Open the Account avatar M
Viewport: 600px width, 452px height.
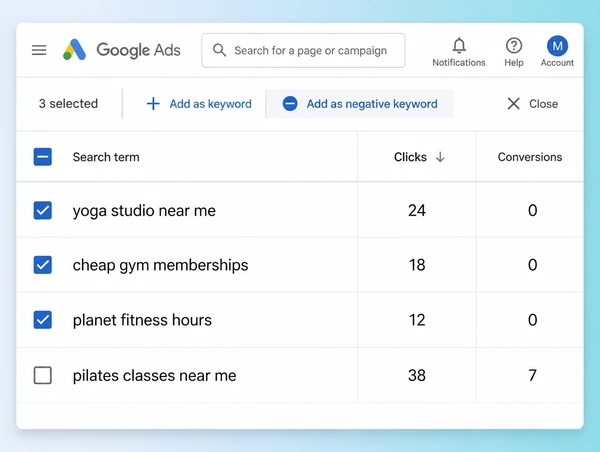coord(557,46)
